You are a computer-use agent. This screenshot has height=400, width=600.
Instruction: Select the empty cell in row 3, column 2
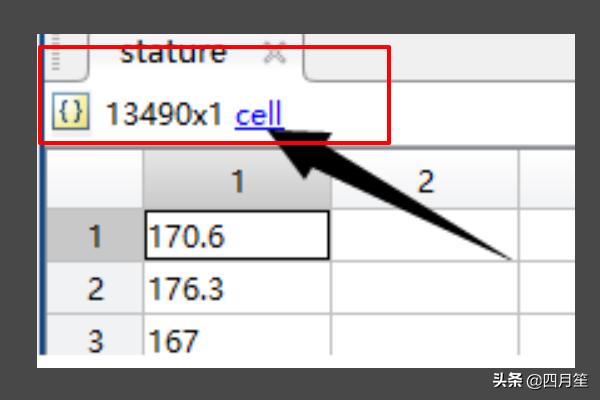[x=425, y=340]
